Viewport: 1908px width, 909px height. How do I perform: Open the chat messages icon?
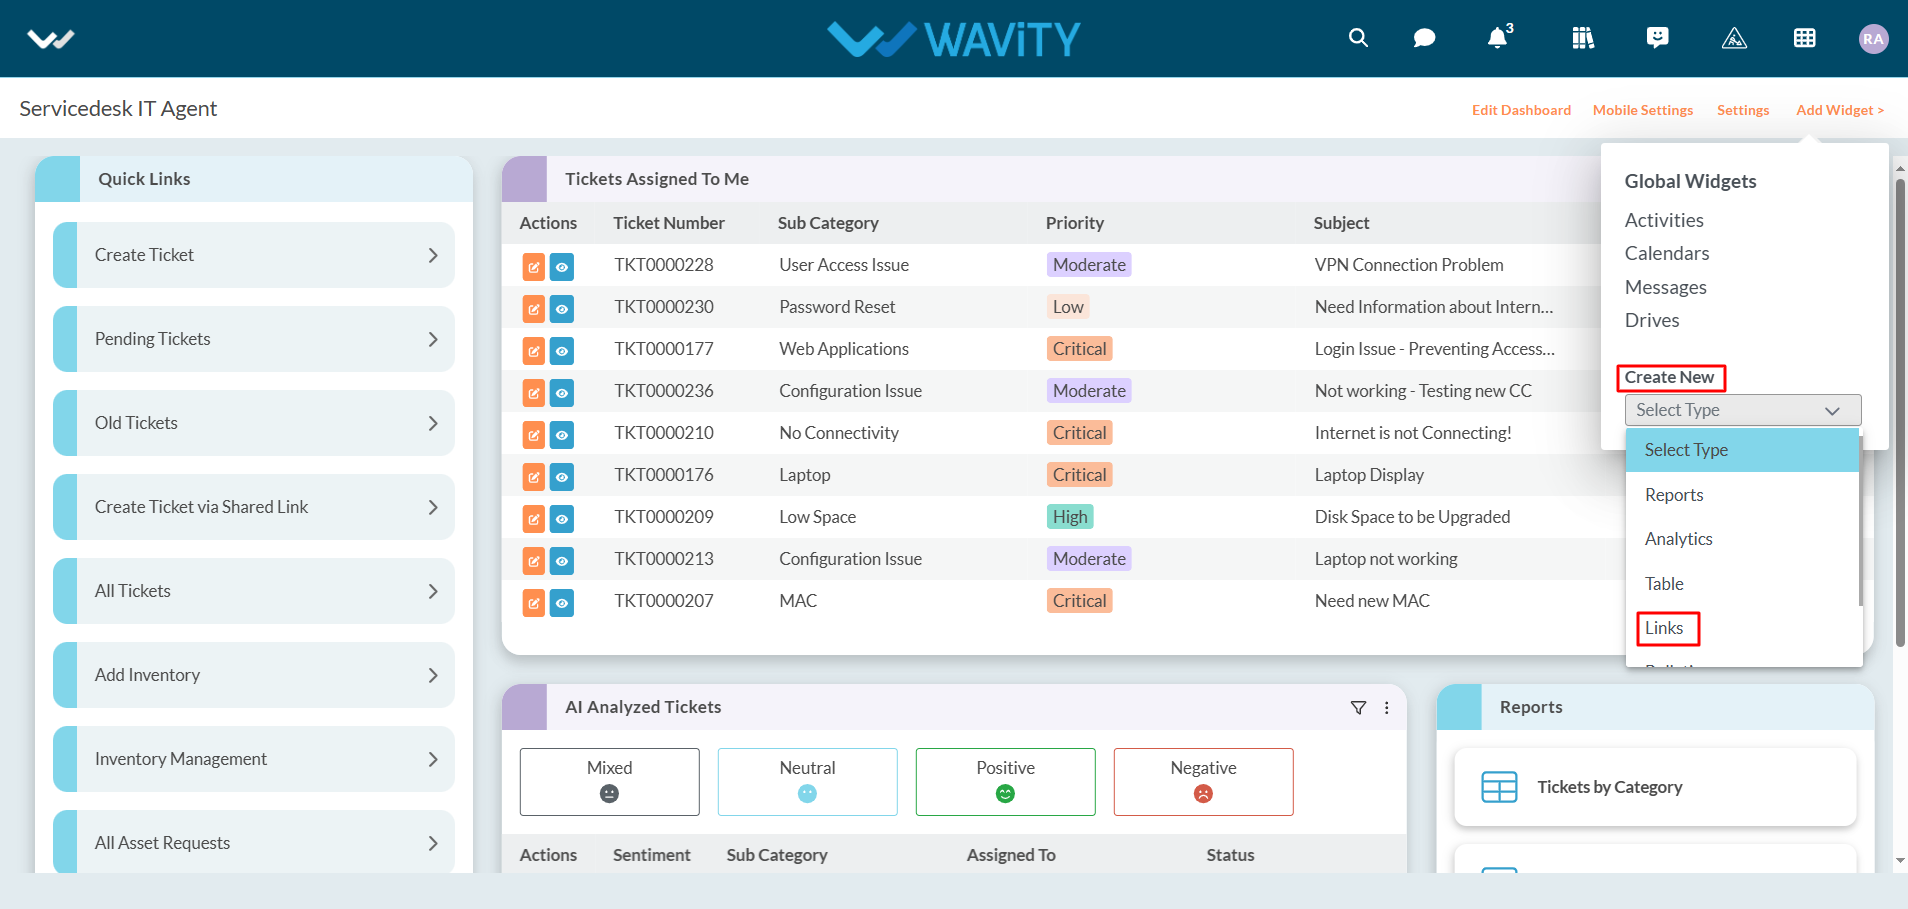click(x=1424, y=38)
